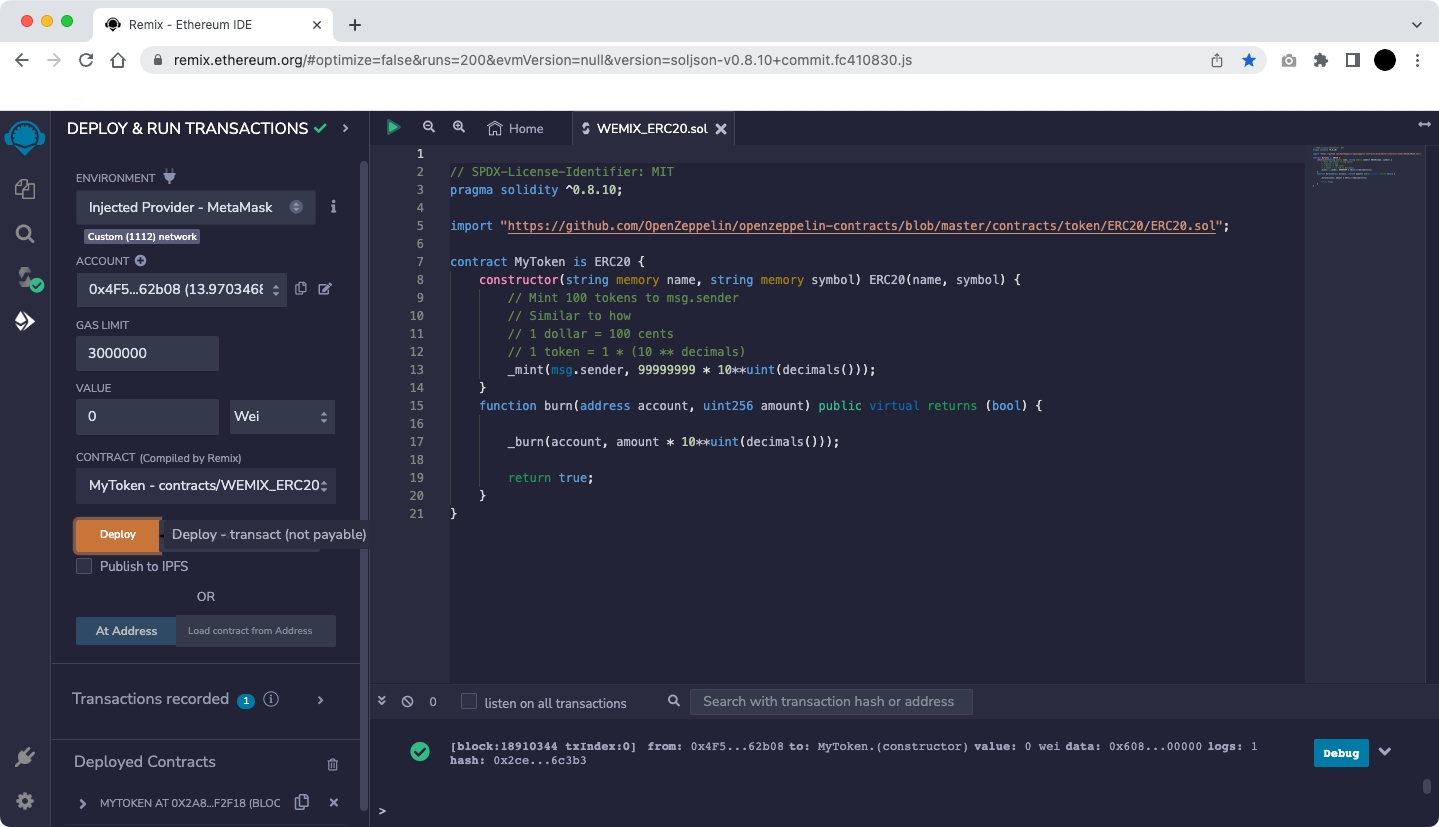
Task: Toggle the browser side panel icon
Action: [1353, 60]
